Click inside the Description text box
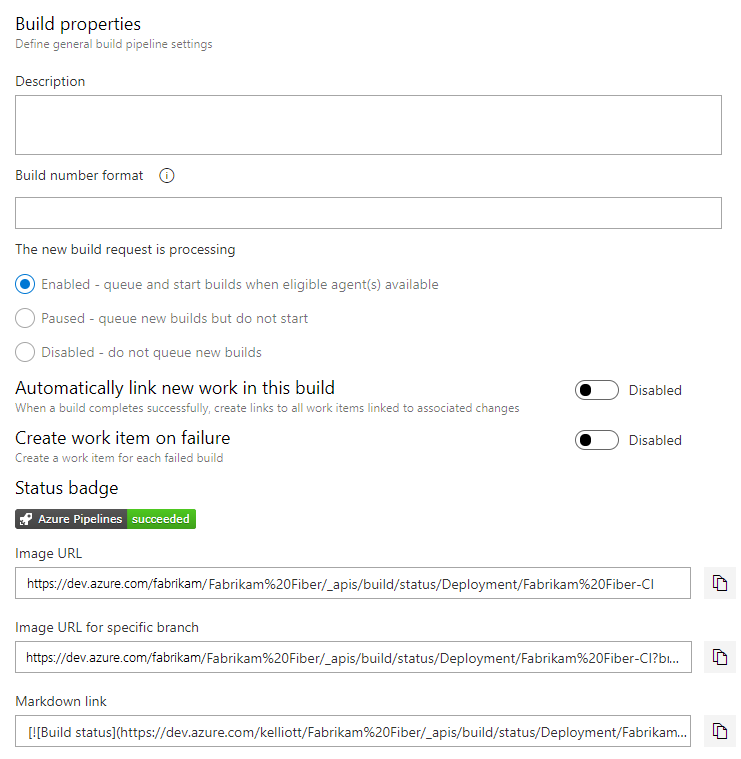This screenshot has width=741, height=759. (x=368, y=125)
